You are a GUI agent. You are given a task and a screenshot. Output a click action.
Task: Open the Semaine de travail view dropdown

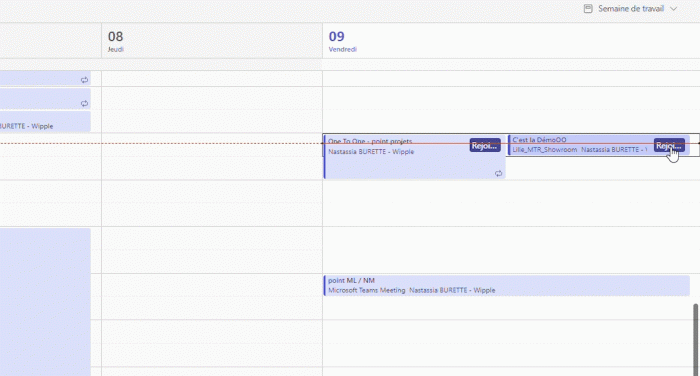630,9
